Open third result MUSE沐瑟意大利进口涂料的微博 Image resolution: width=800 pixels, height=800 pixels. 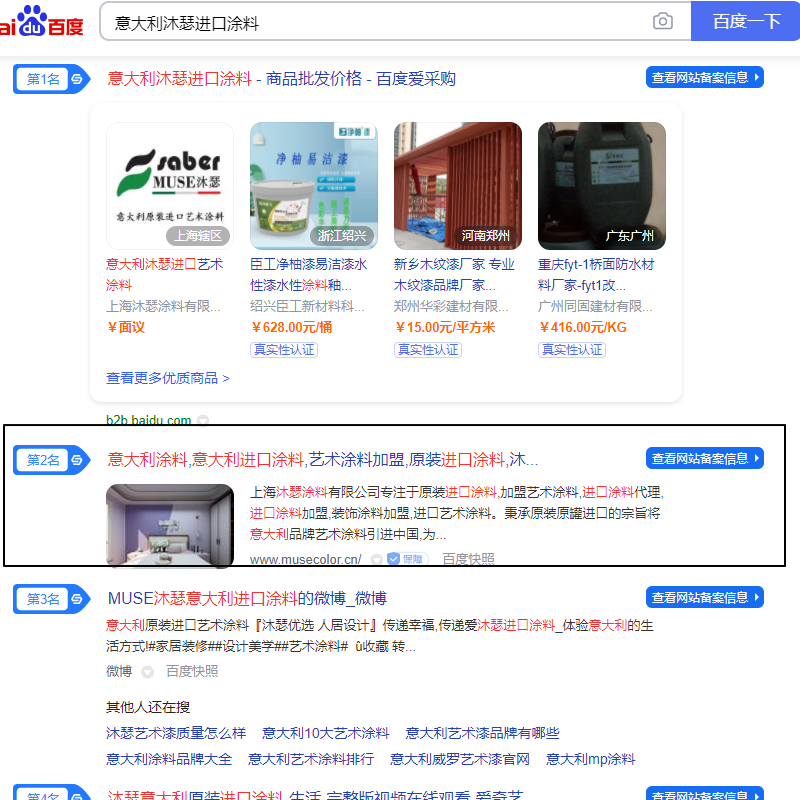coord(247,598)
